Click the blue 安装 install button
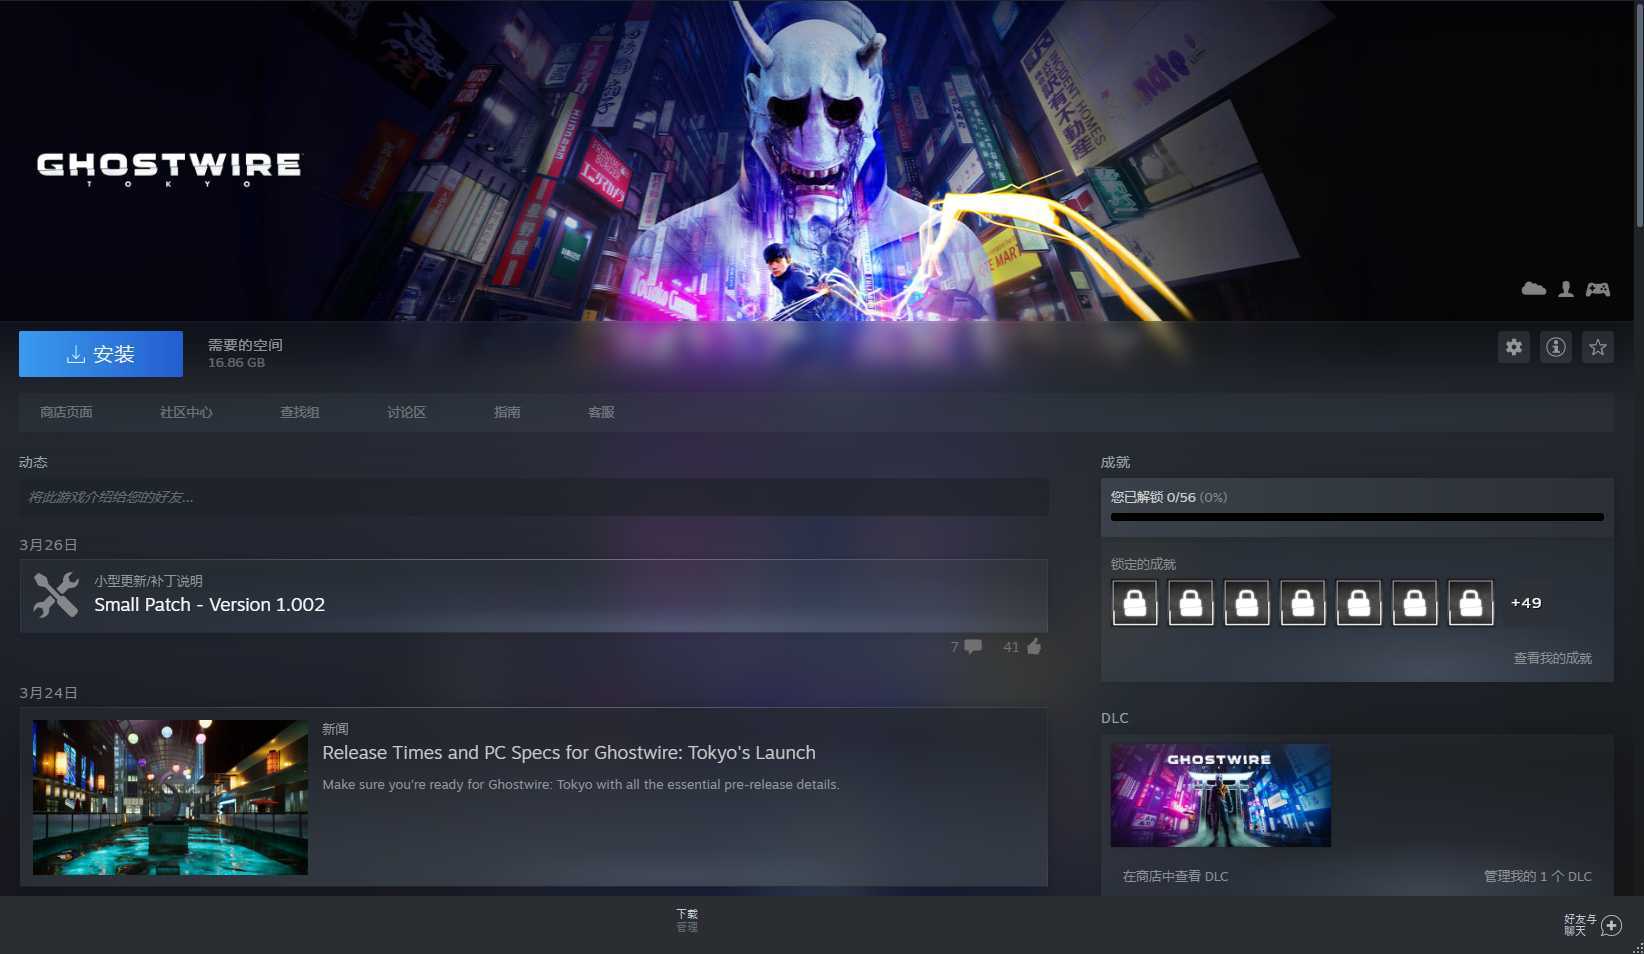 pyautogui.click(x=101, y=354)
